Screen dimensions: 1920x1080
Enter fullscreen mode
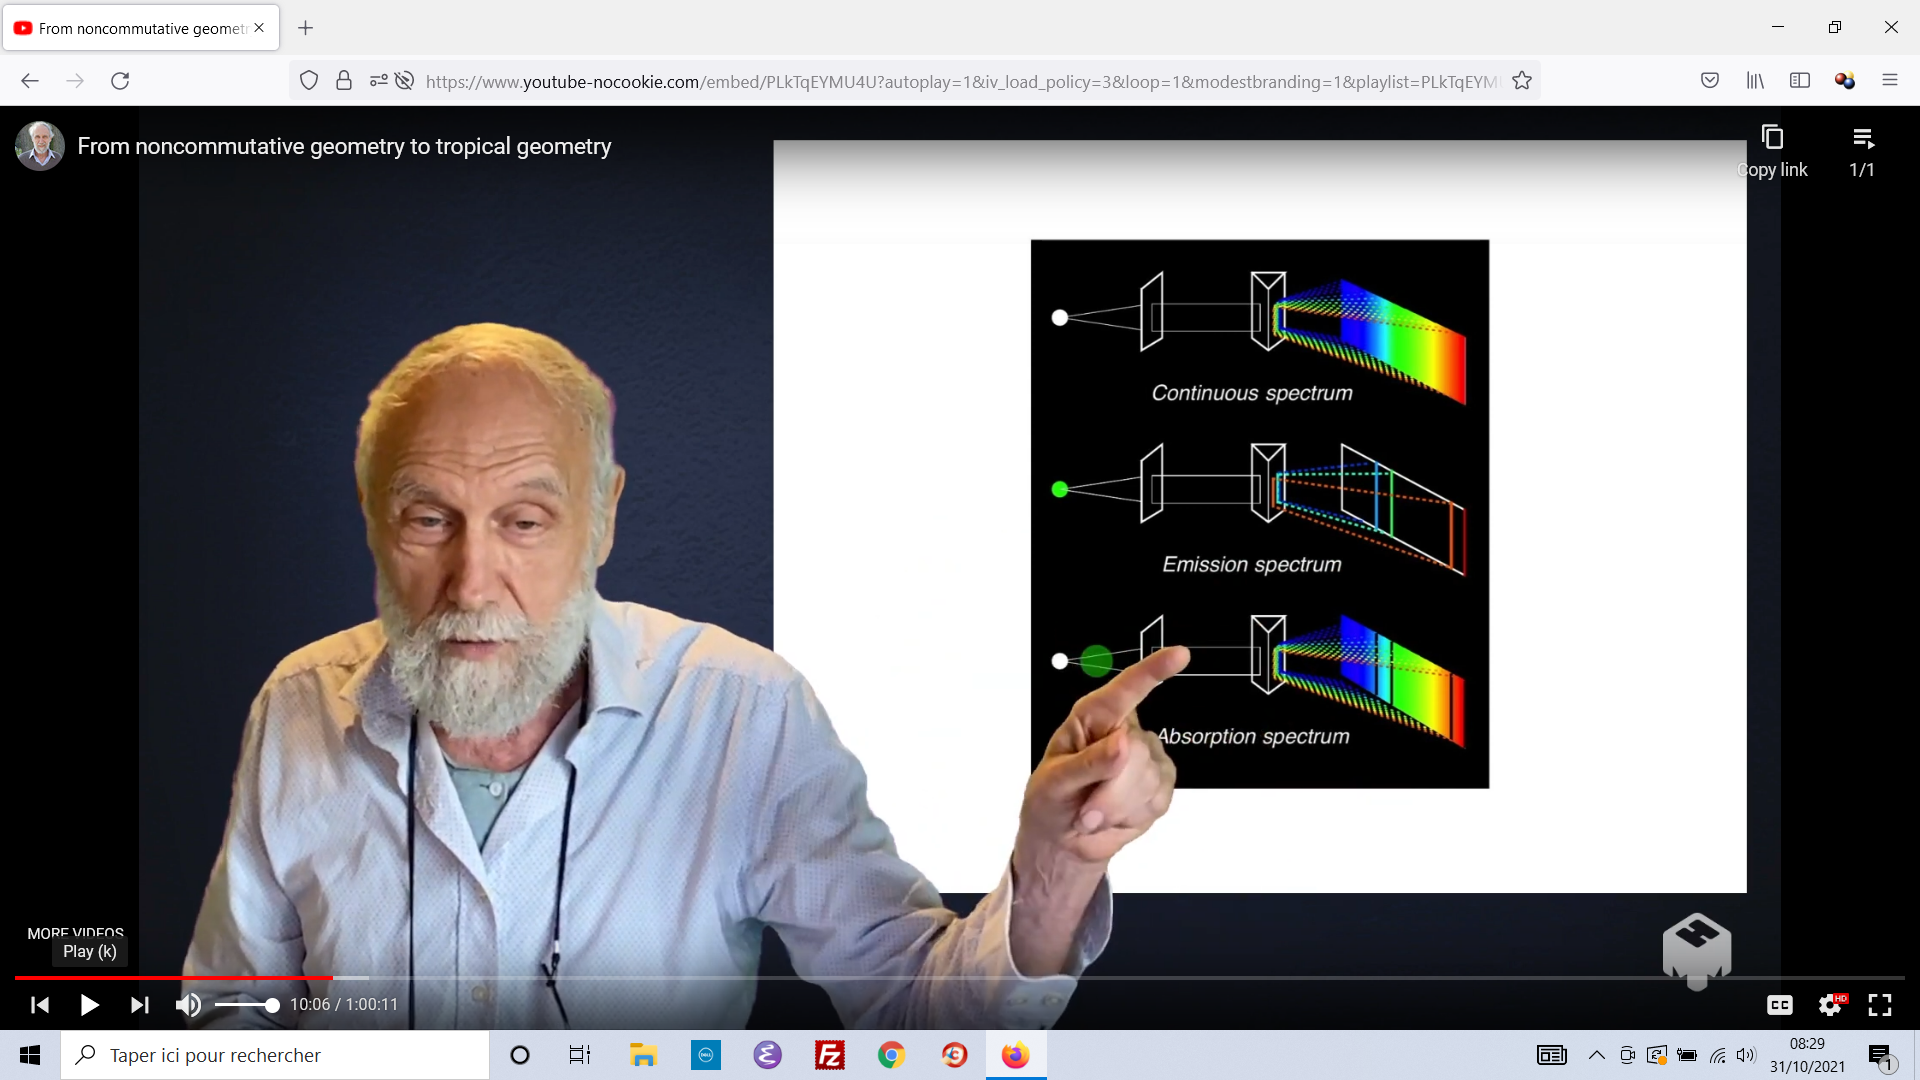pos(1880,1005)
